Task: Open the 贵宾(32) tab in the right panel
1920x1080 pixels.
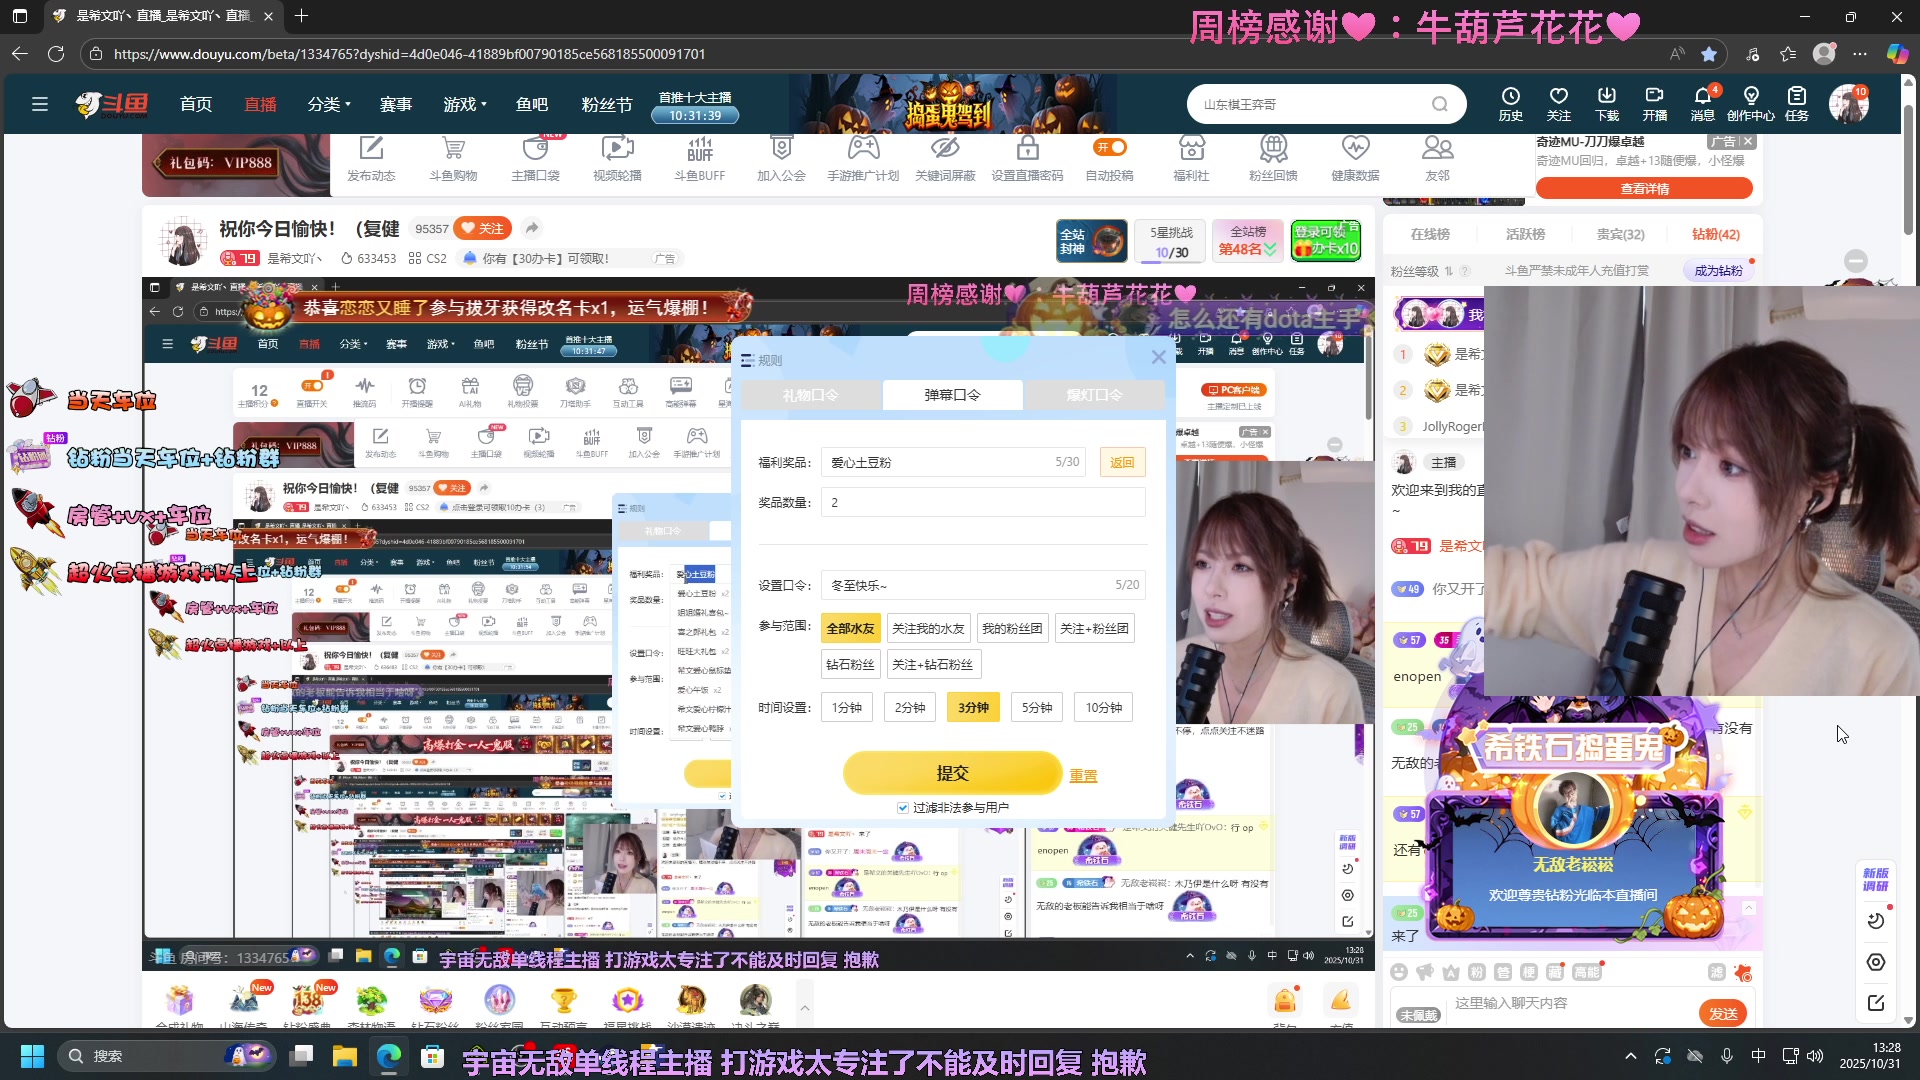Action: point(1621,233)
